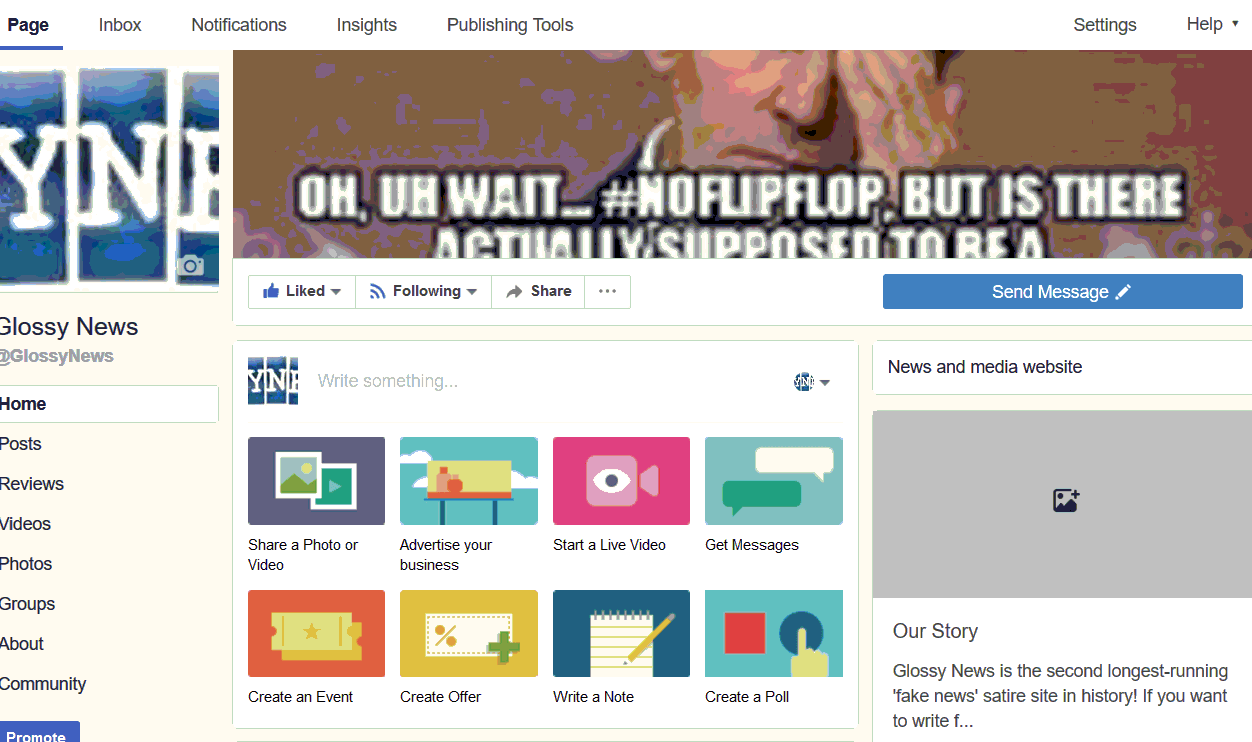Select the Advertise your business tile icon

[x=469, y=481]
